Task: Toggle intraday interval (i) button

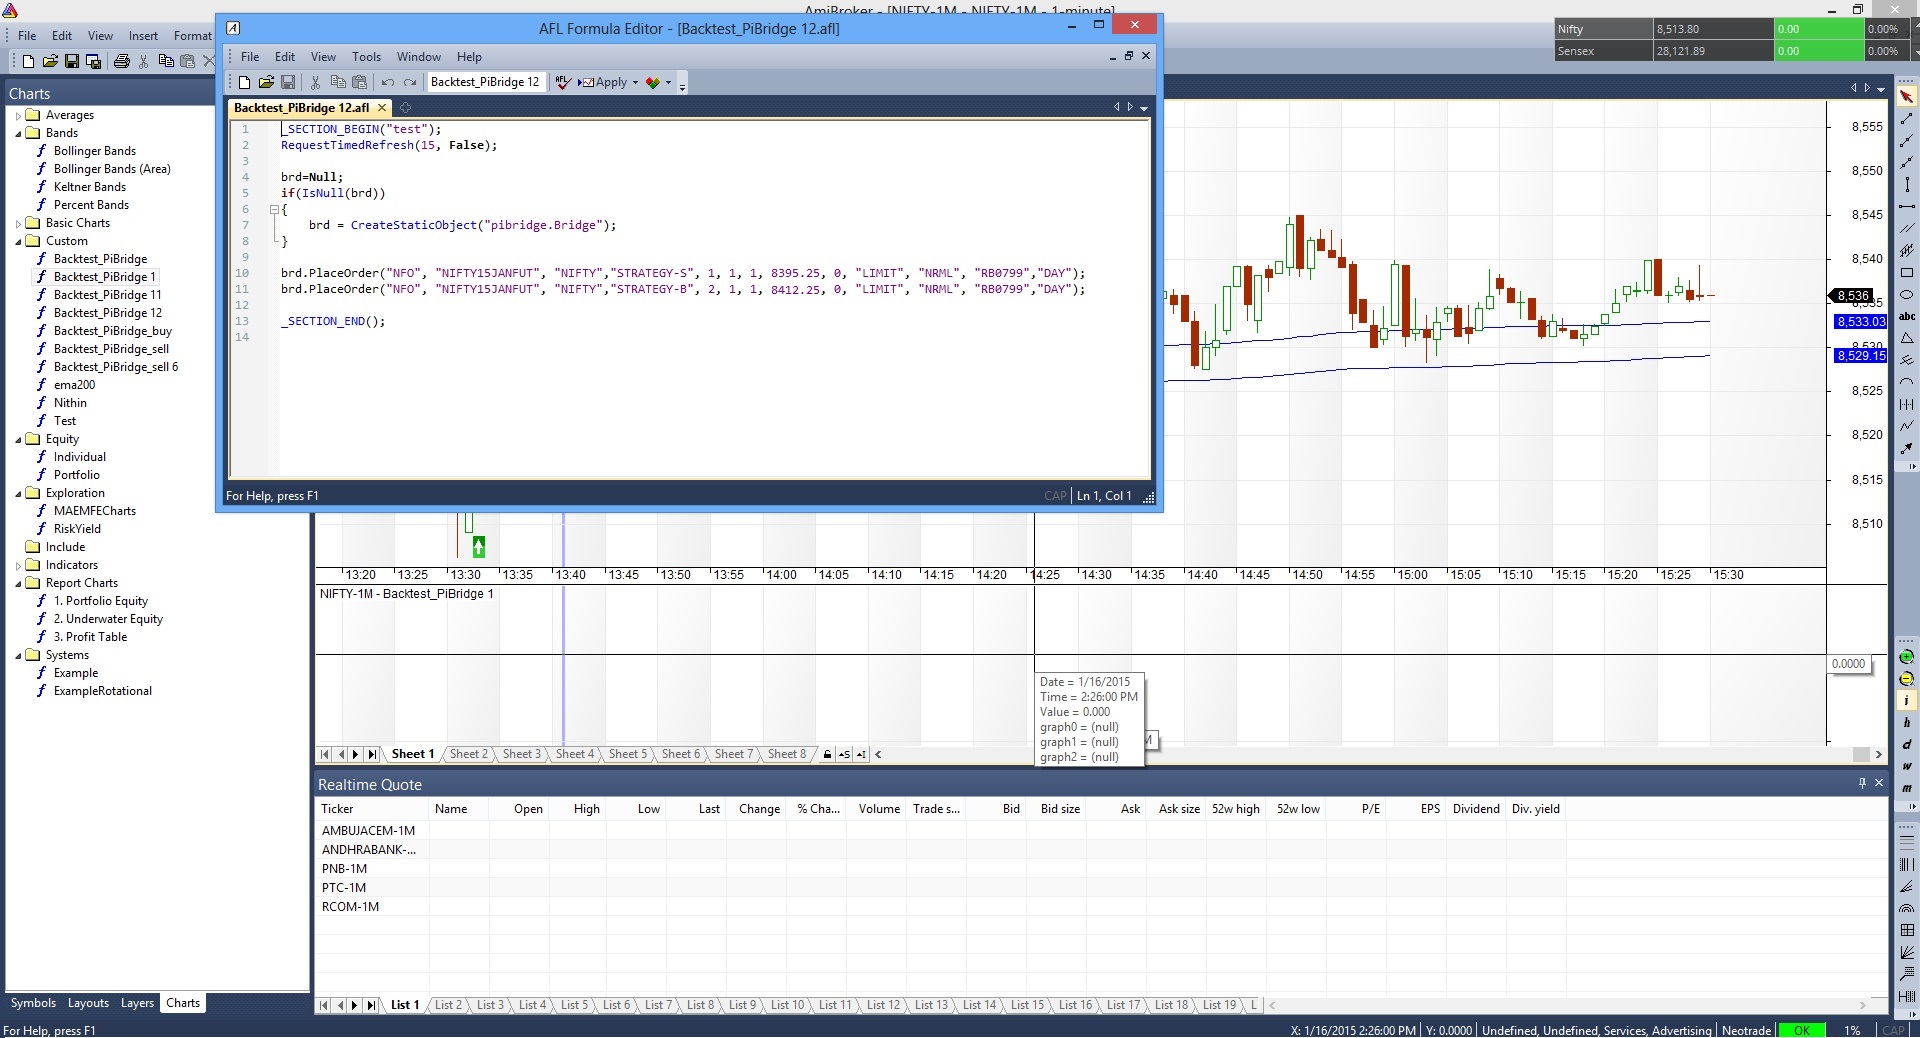Action: 1906,701
